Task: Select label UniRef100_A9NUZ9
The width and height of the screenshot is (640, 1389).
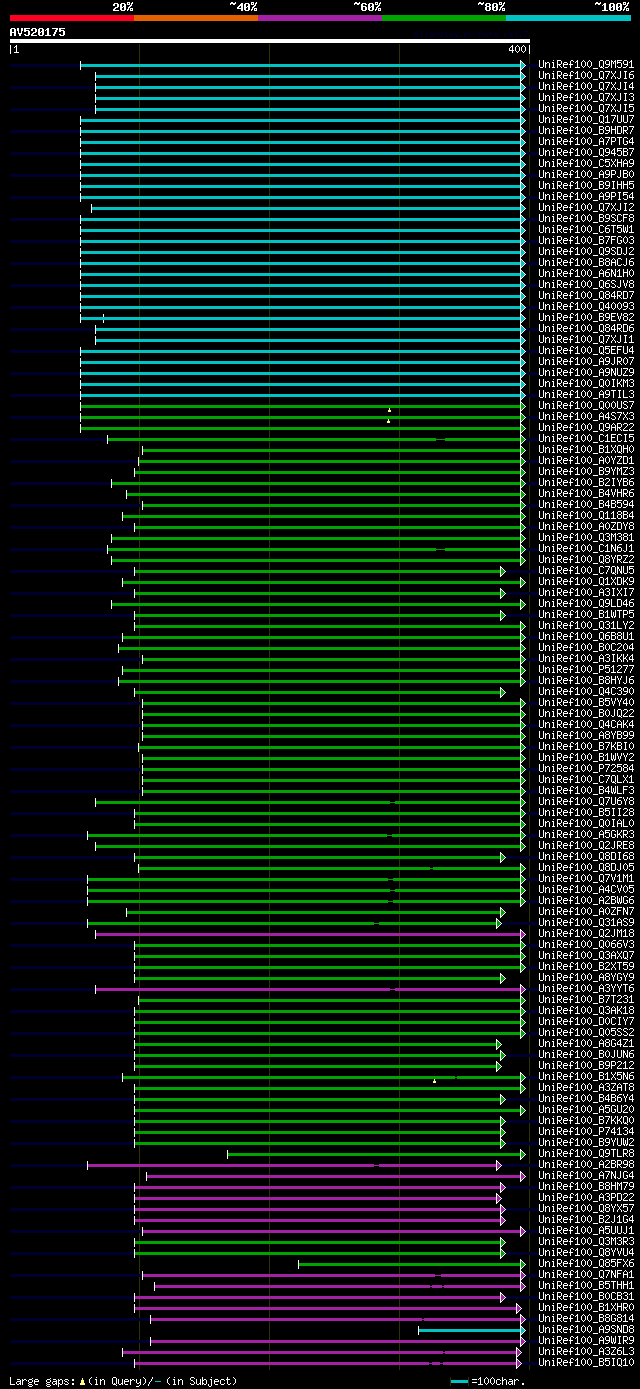Action: [586, 372]
